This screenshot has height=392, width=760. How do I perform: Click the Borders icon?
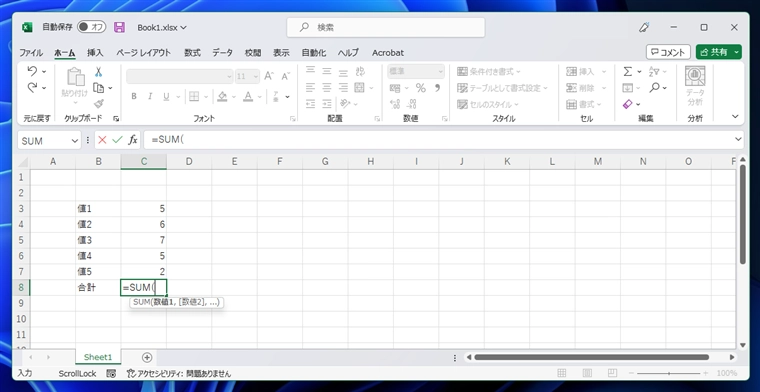(x=194, y=96)
